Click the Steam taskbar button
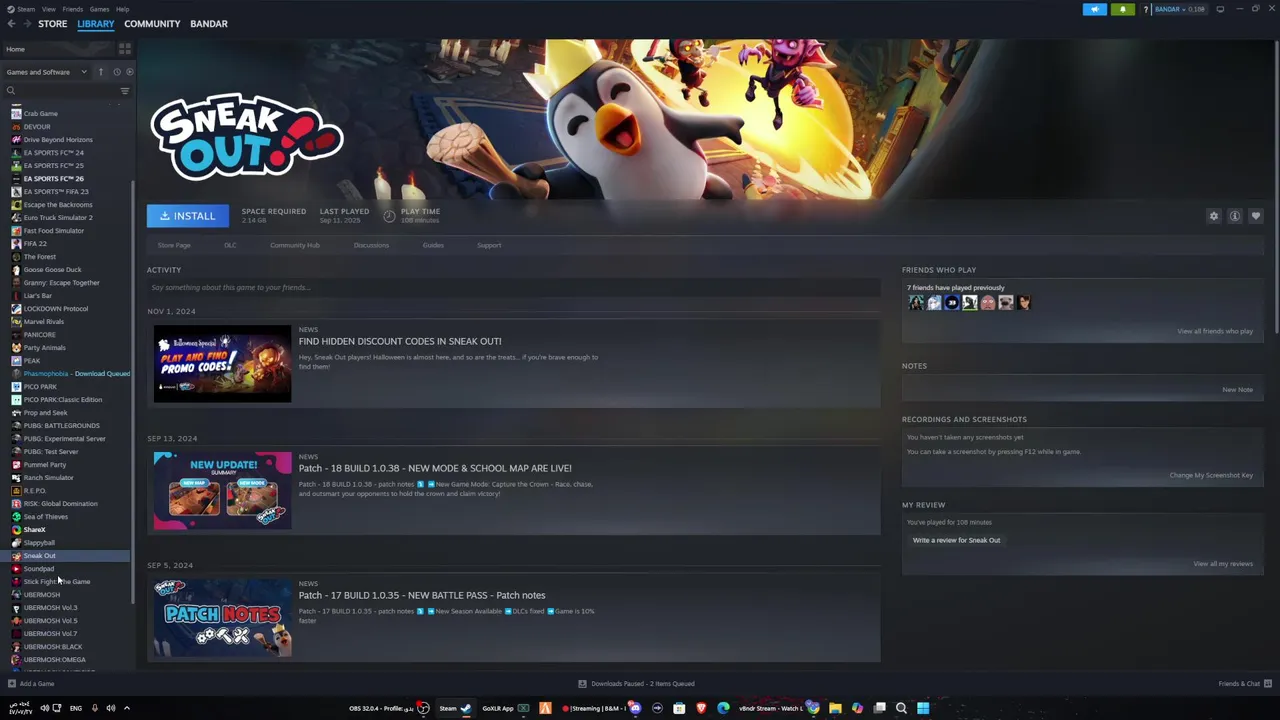Image resolution: width=1280 pixels, height=720 pixels. coord(455,708)
